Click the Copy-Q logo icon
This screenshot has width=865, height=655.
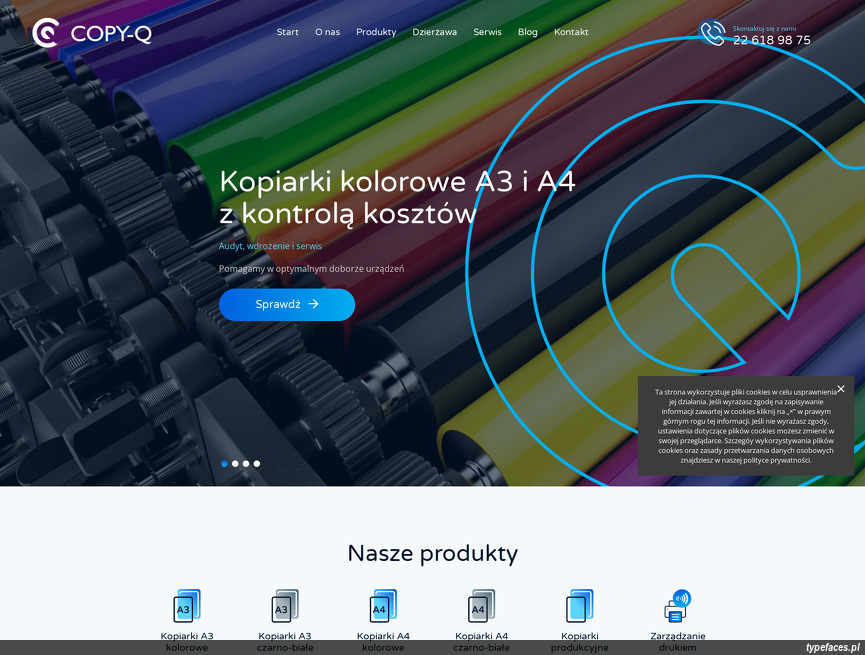46,33
